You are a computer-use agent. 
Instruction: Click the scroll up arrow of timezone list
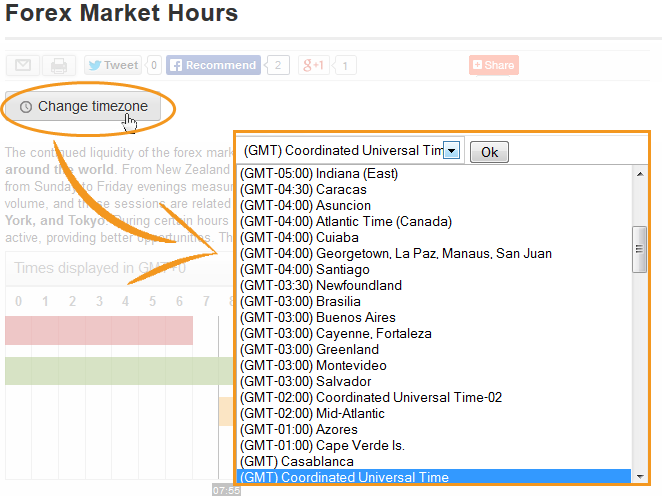640,173
